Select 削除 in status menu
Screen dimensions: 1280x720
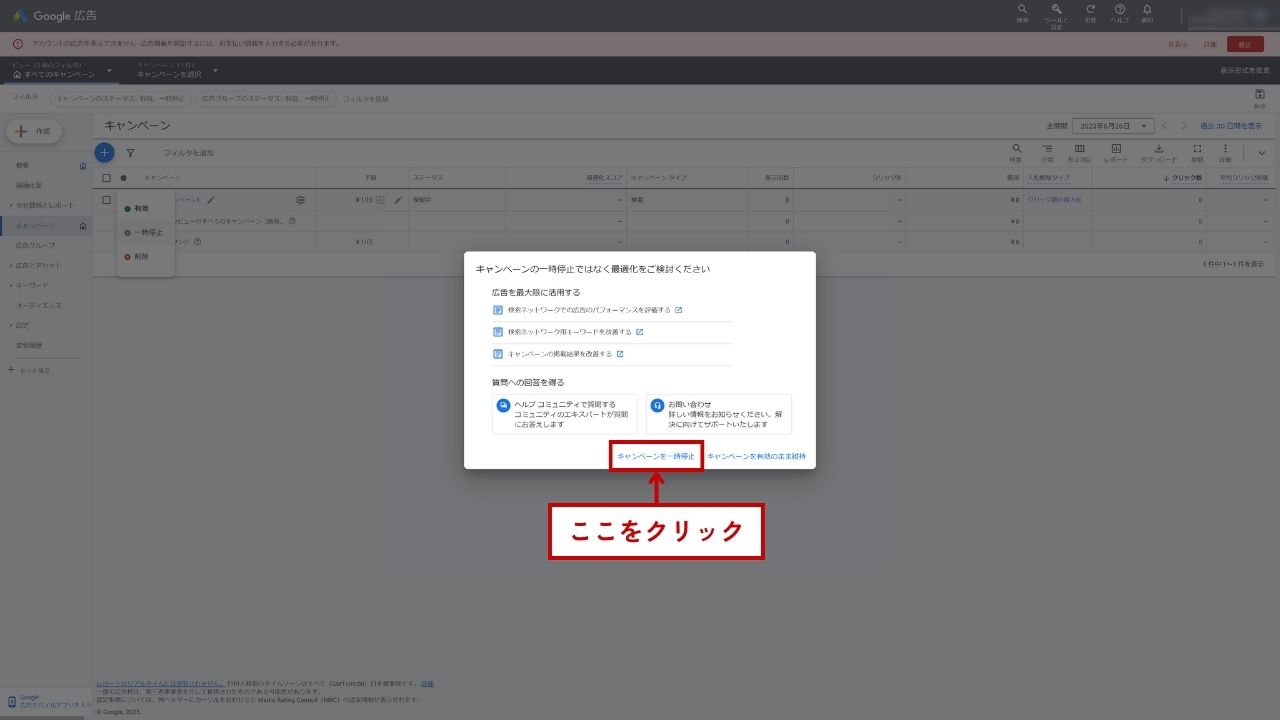point(145,256)
